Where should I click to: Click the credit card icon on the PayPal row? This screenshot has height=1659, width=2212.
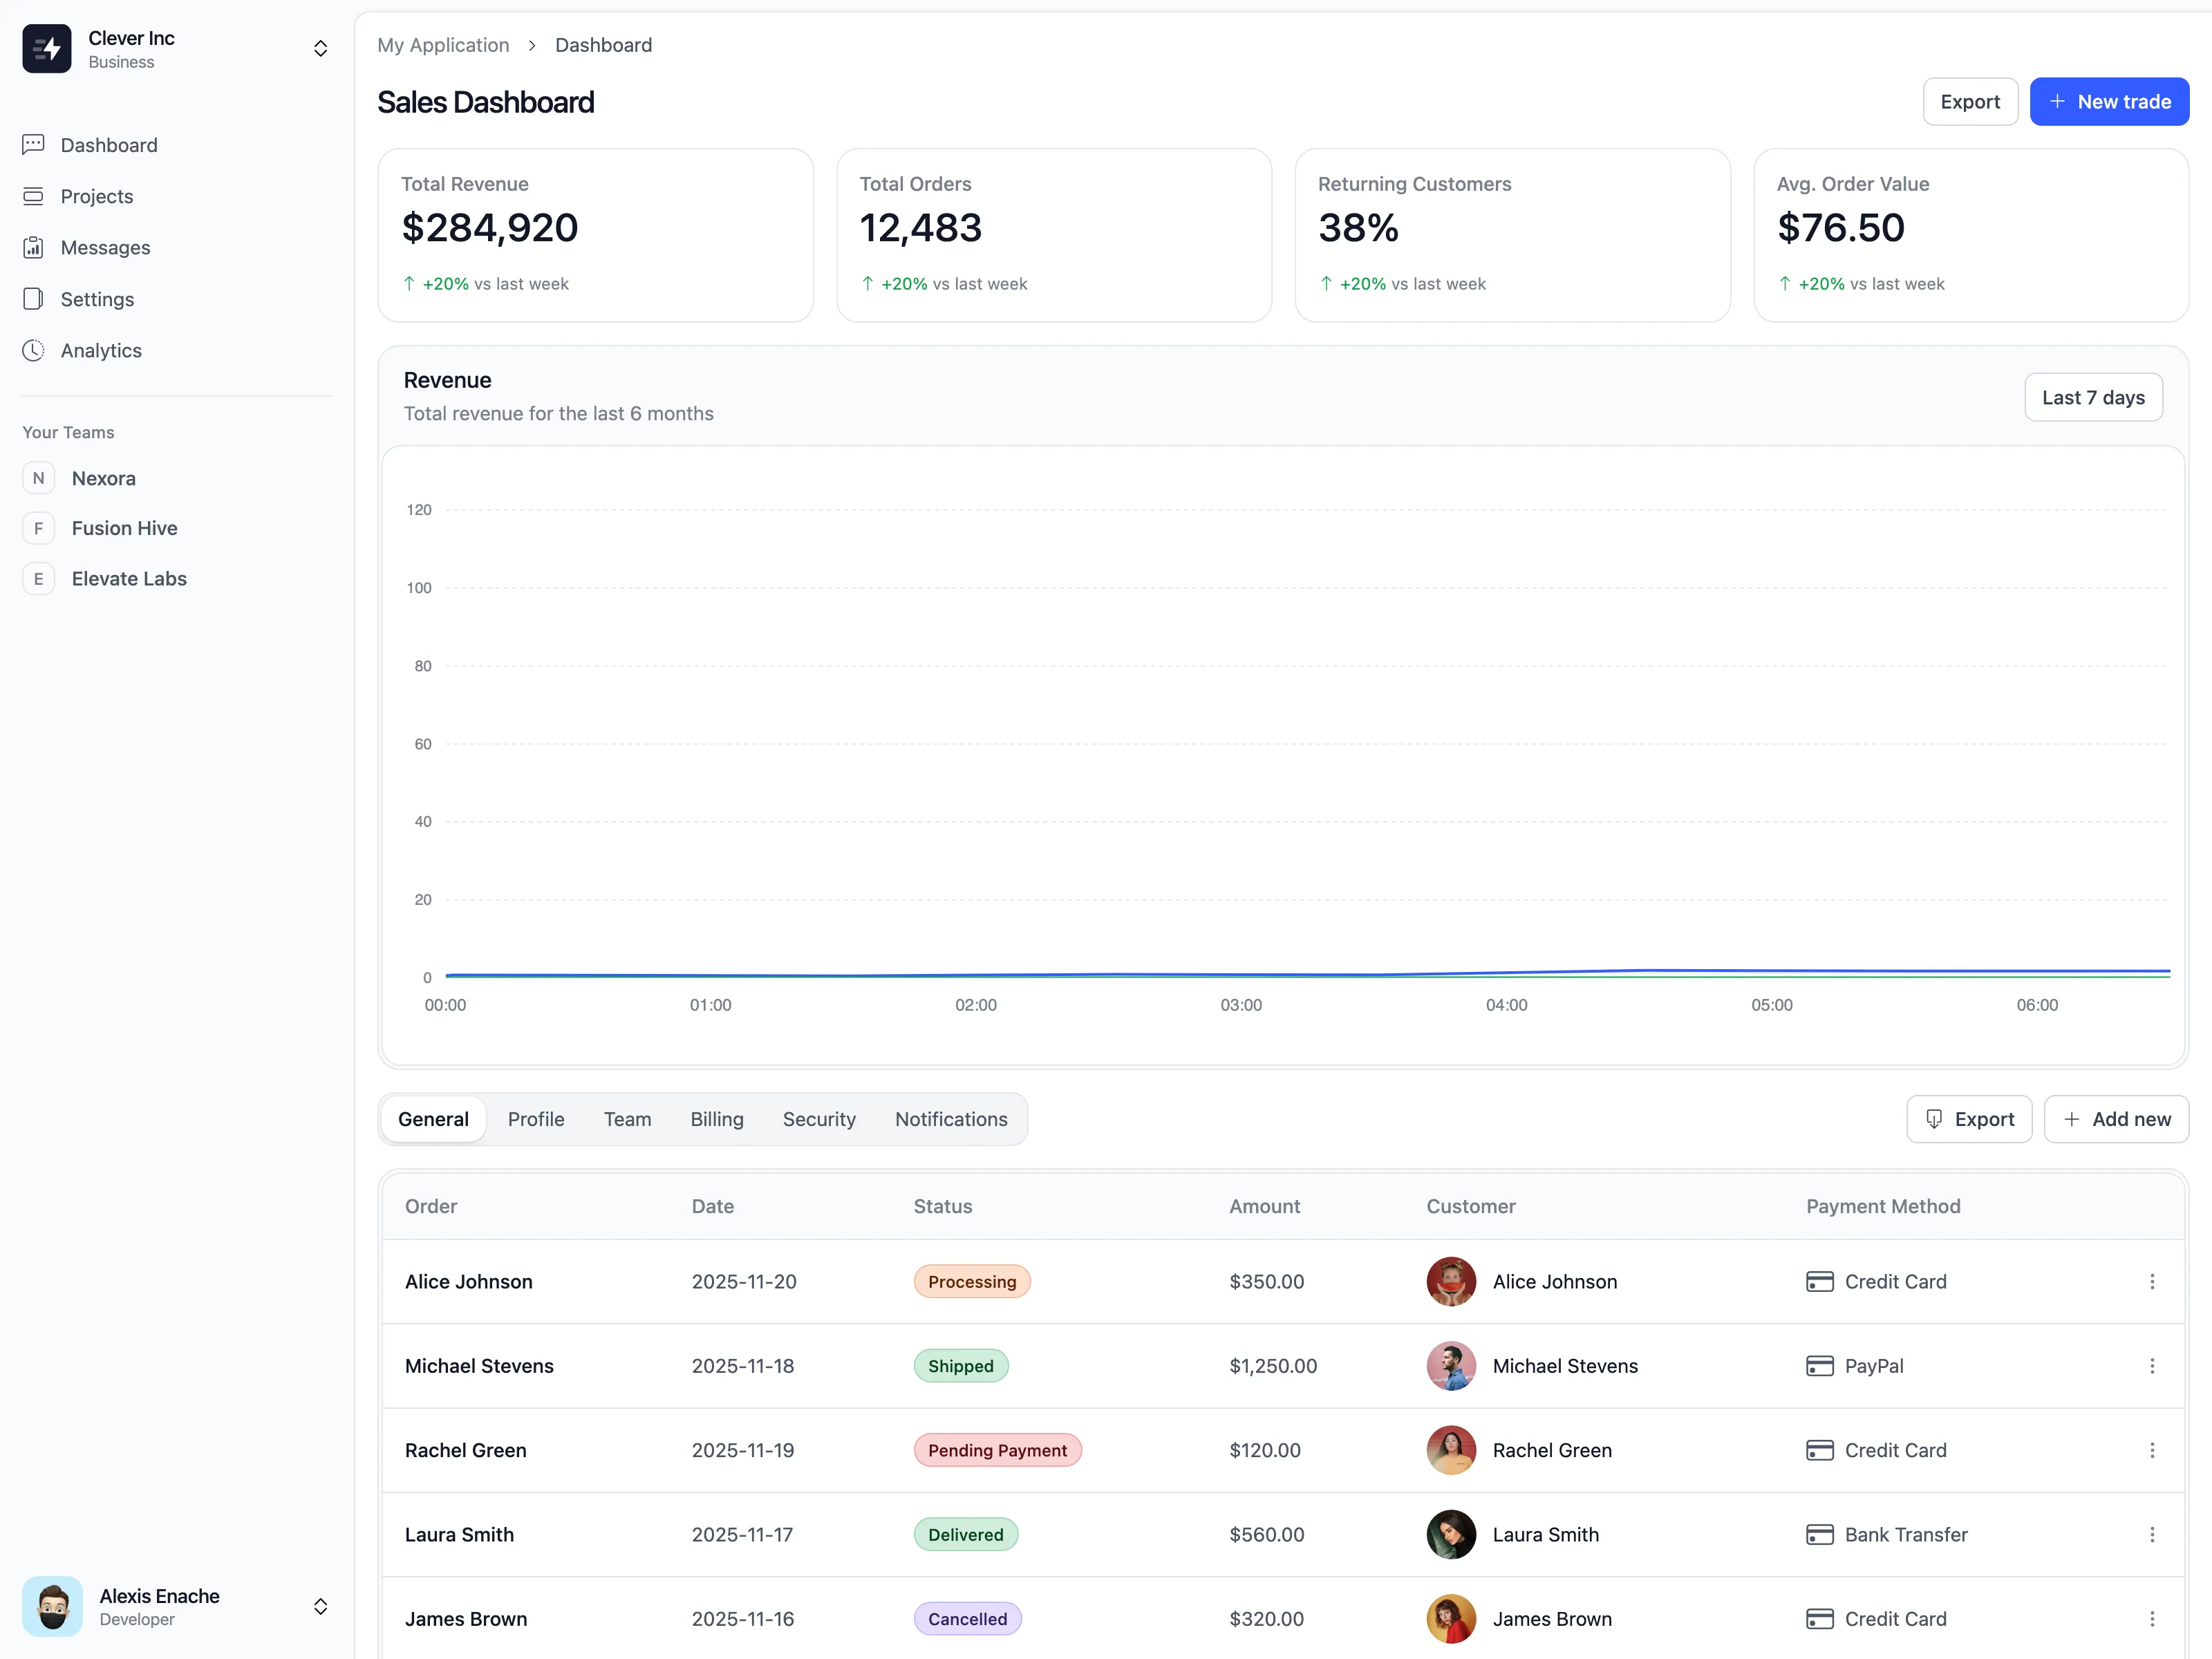(1819, 1366)
